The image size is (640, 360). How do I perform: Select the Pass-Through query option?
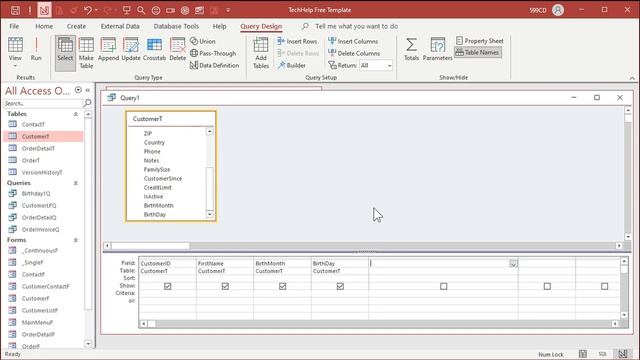pos(213,53)
